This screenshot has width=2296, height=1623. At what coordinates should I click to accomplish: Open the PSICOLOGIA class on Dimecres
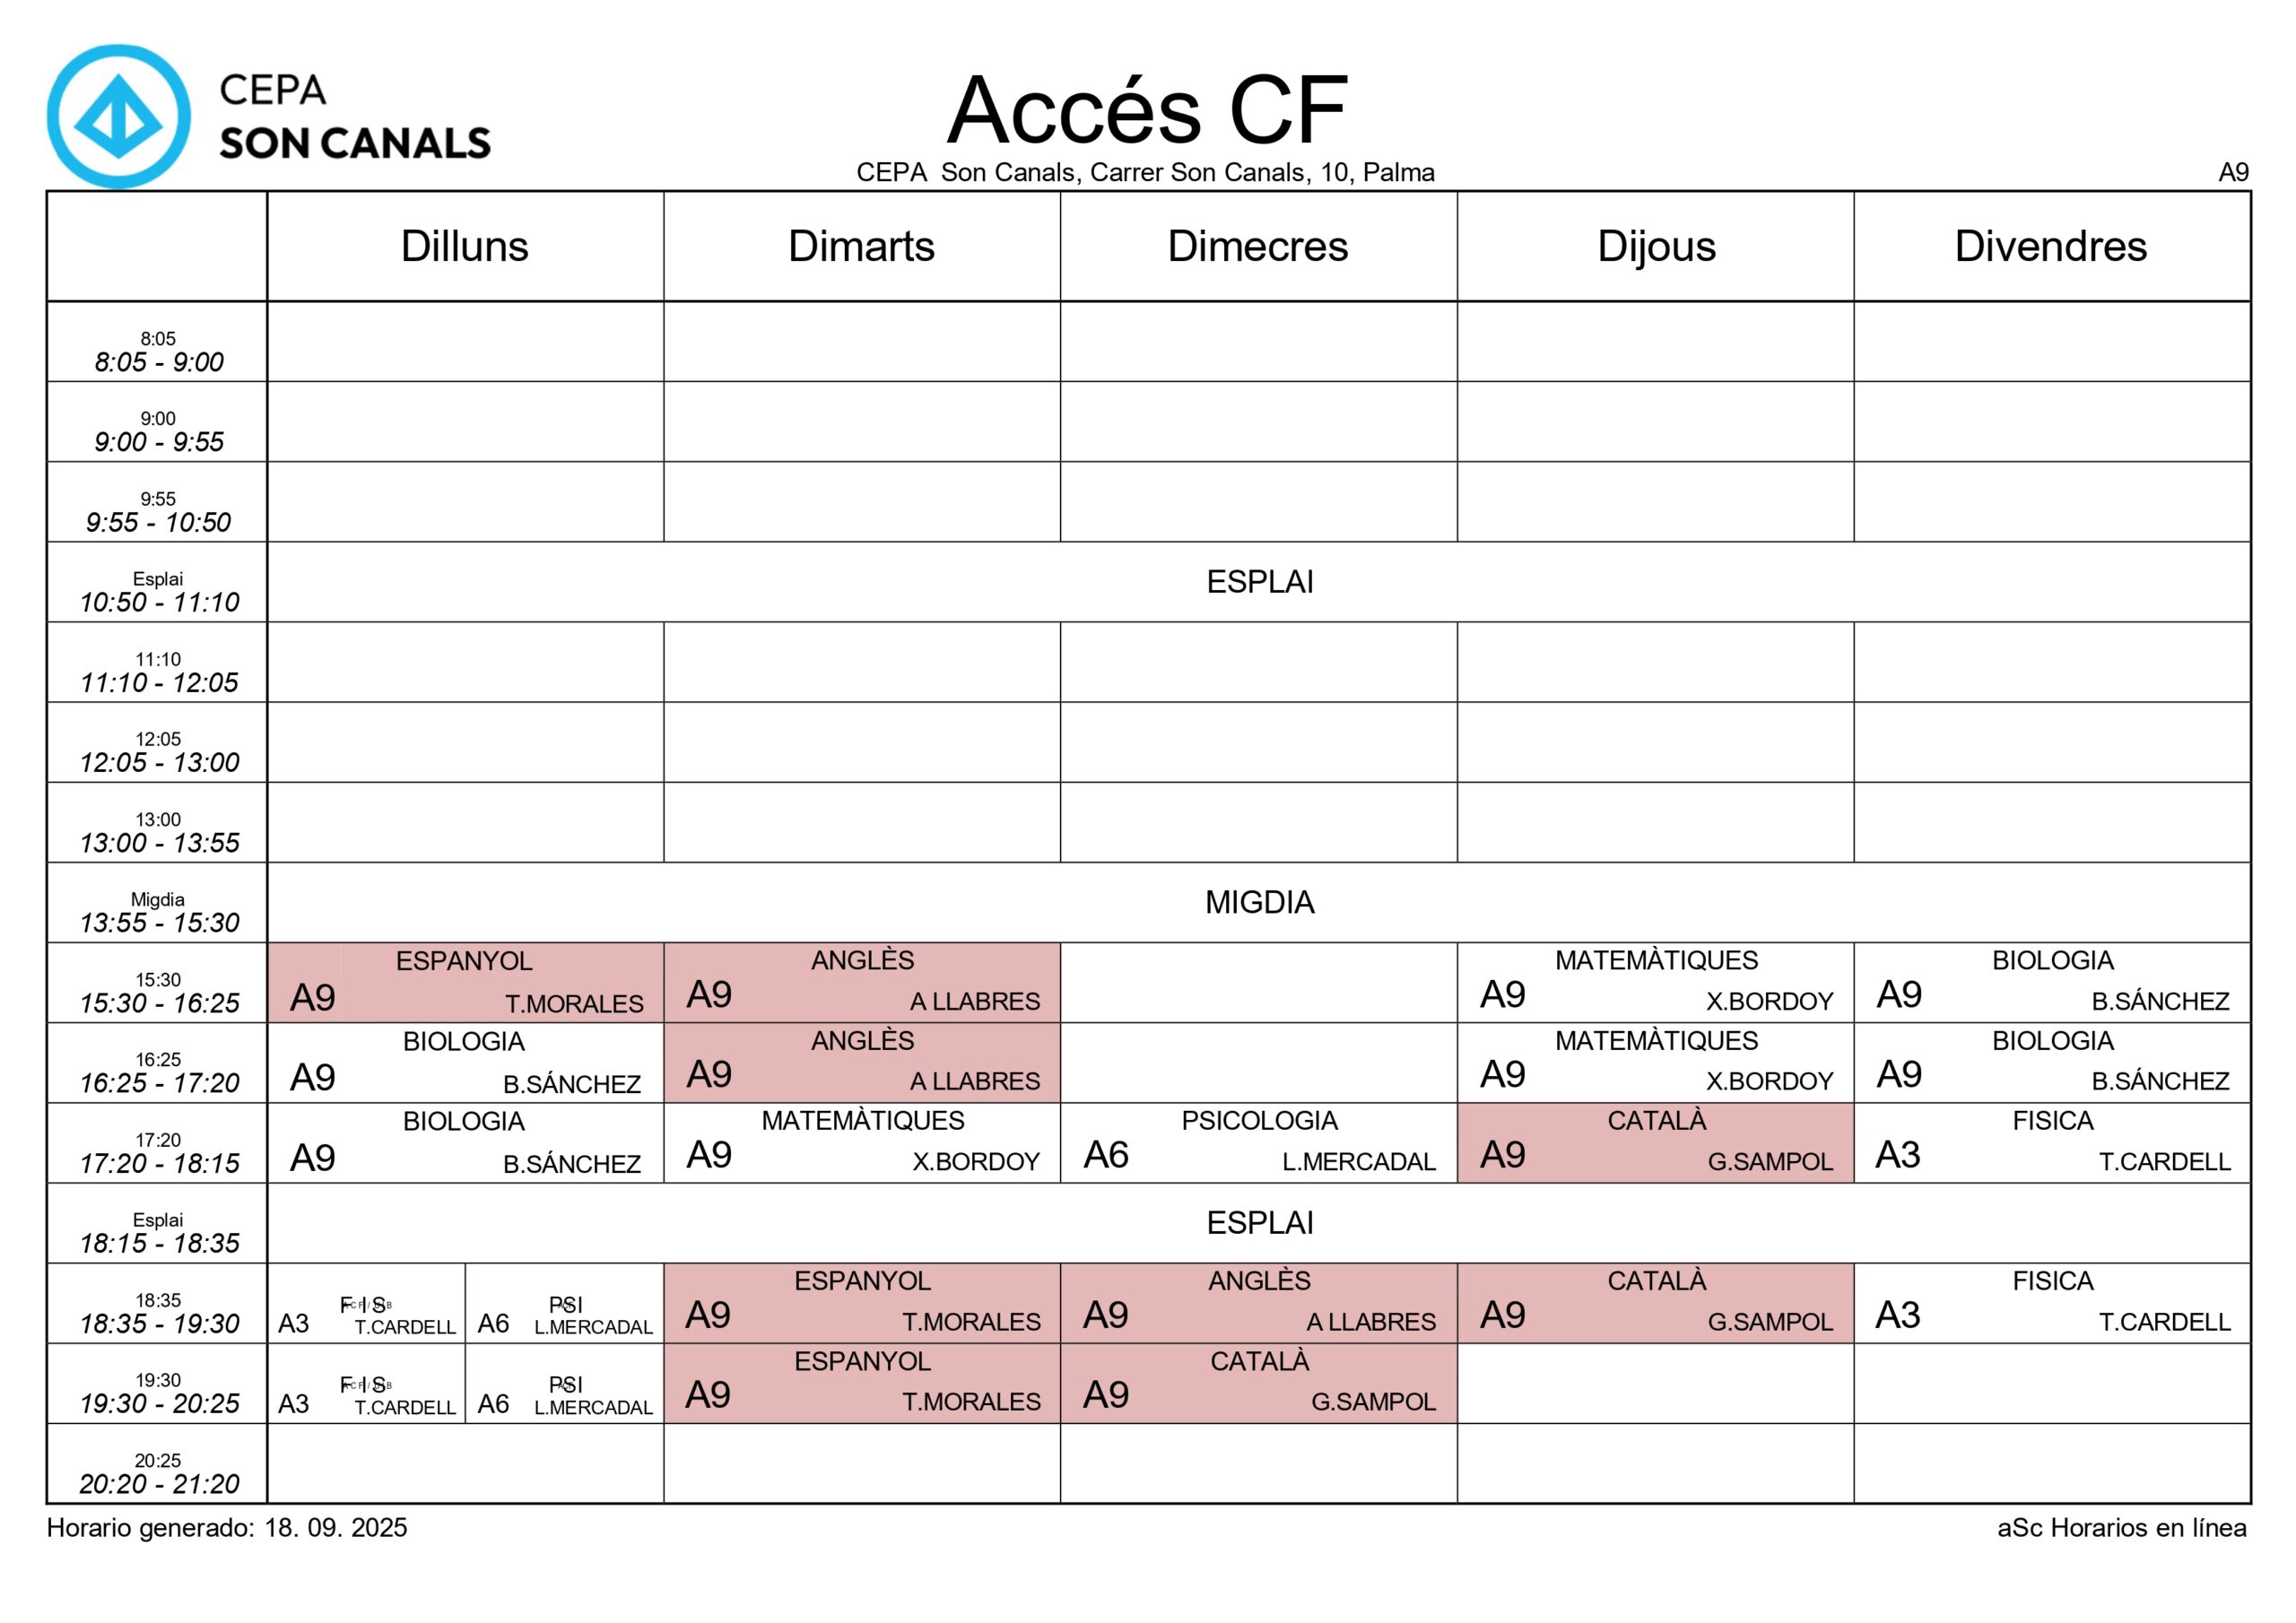coord(1258,1142)
